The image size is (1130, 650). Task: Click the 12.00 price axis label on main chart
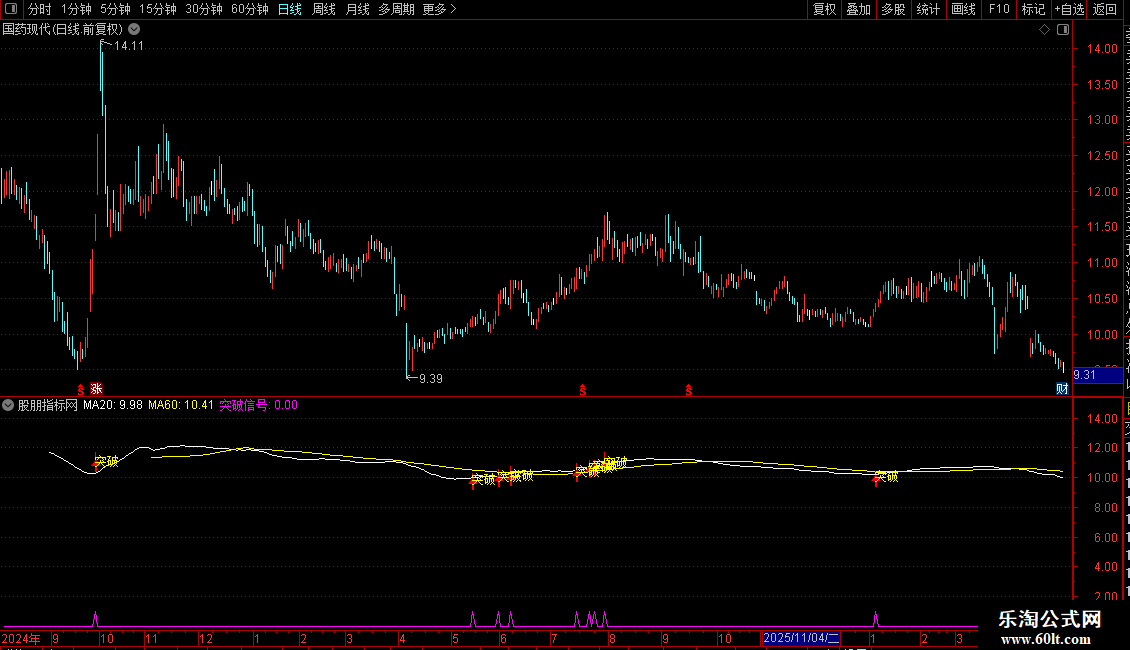click(1103, 192)
